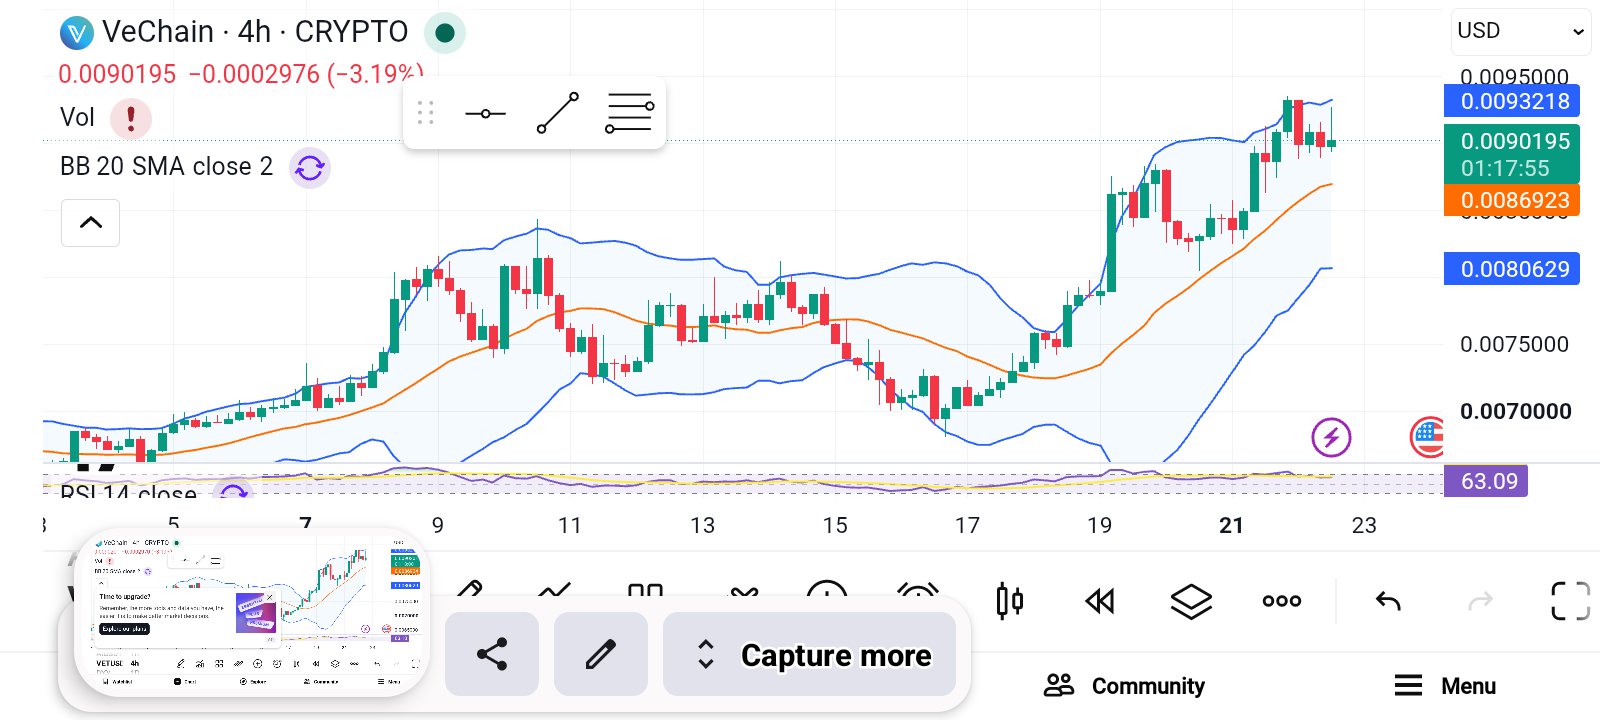Click the Vol indicator warning badge
Image resolution: width=1600 pixels, height=720 pixels.
click(x=130, y=118)
